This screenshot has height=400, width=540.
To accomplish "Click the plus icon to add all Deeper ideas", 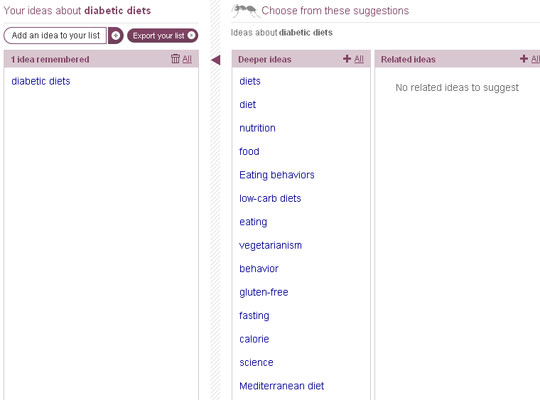I will tap(347, 59).
